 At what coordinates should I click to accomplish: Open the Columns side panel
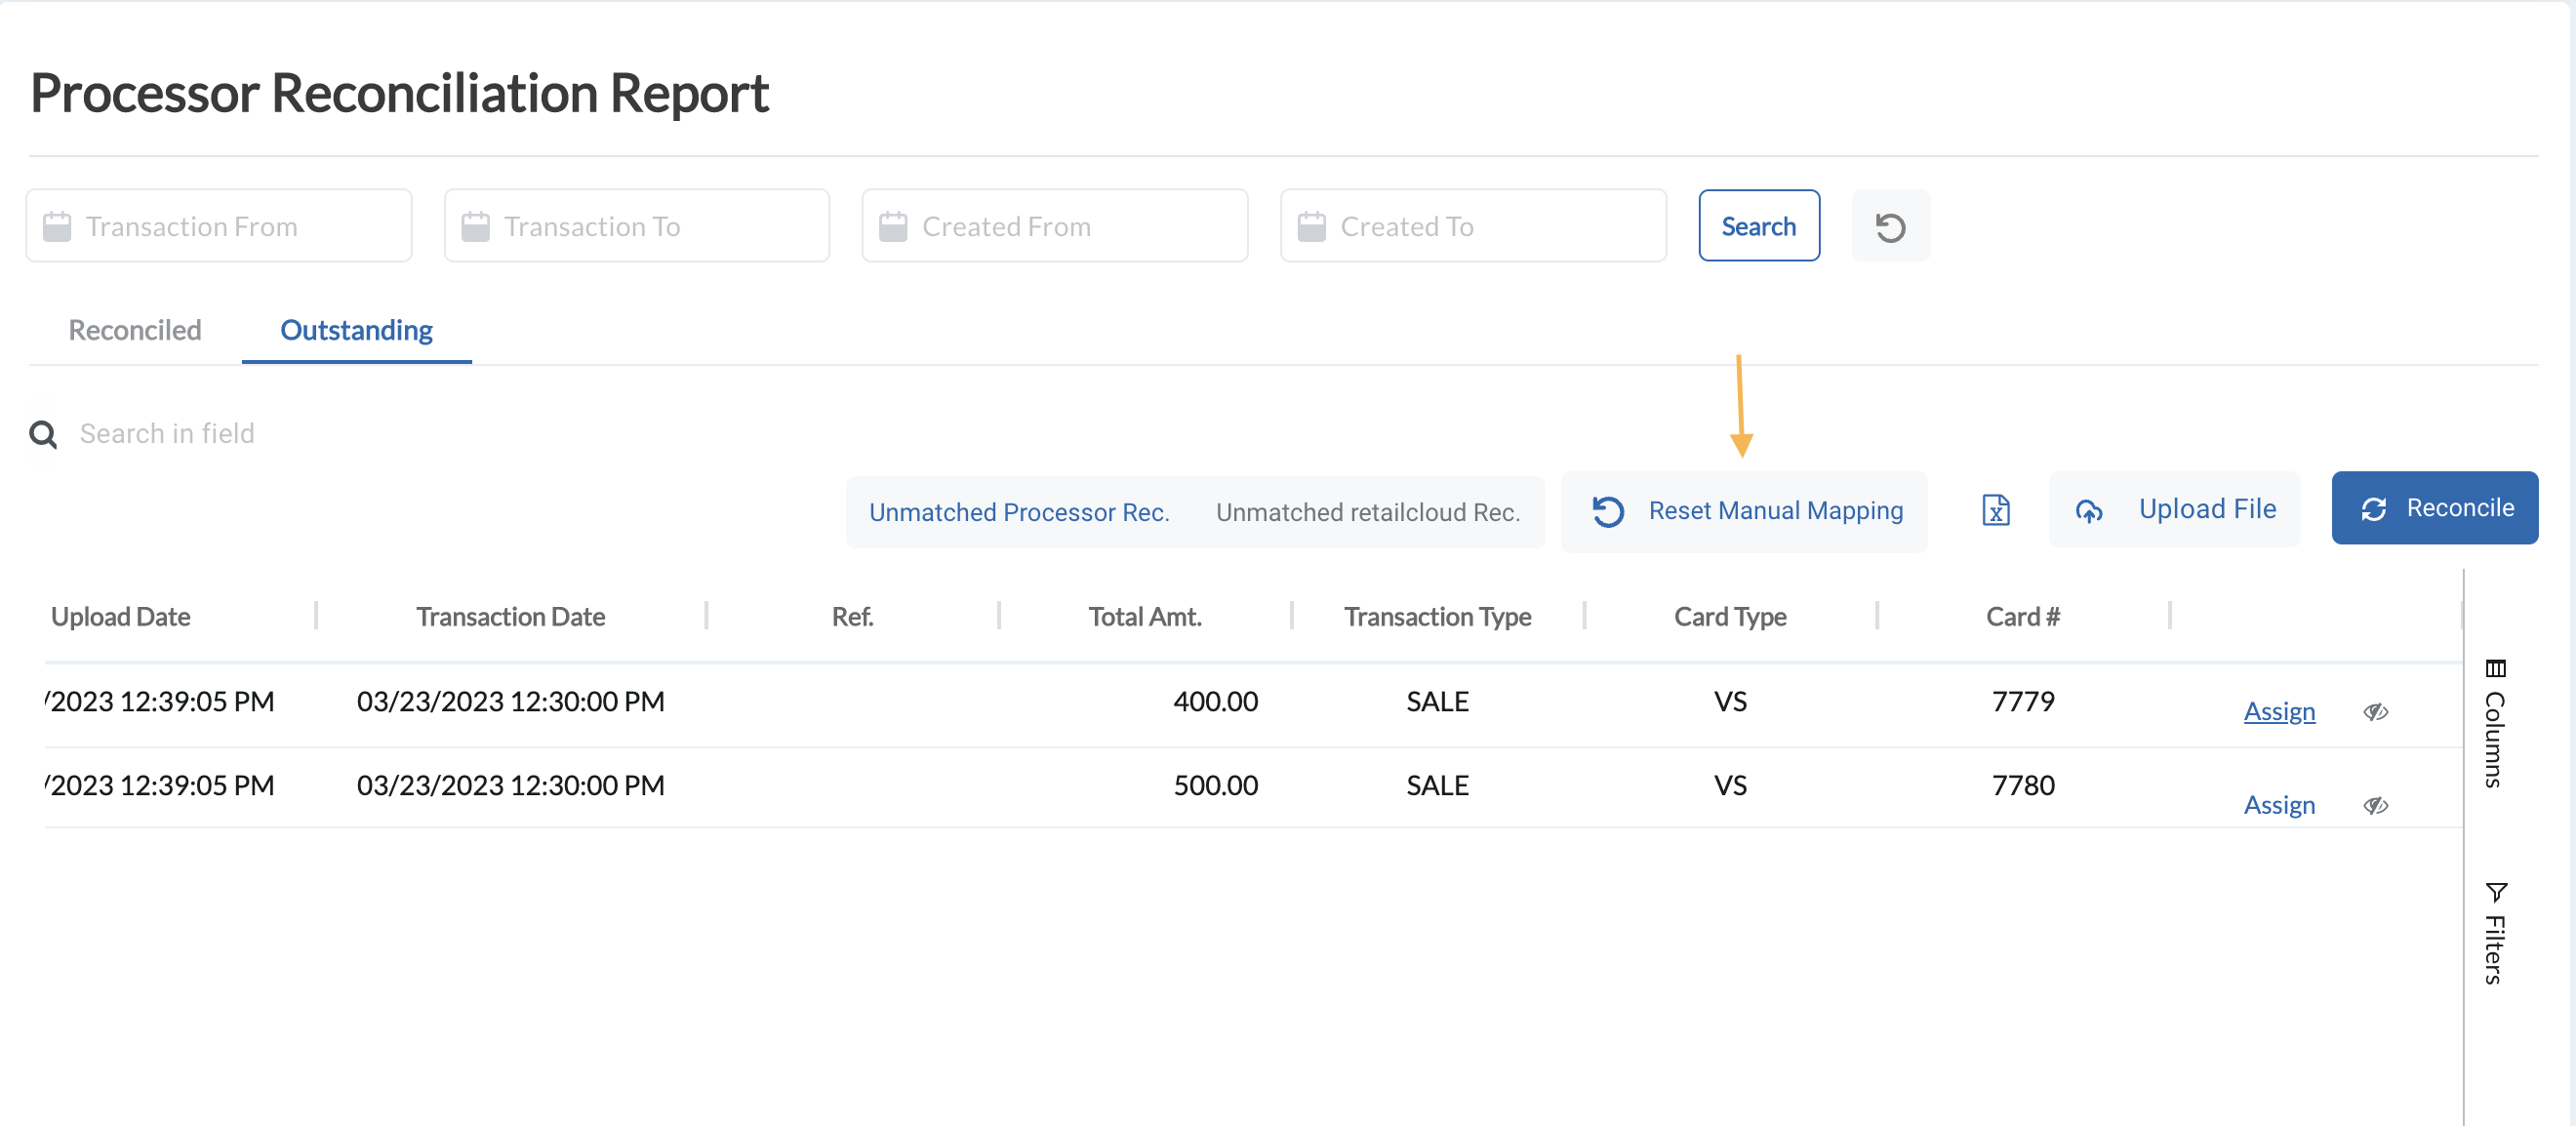[x=2495, y=723]
